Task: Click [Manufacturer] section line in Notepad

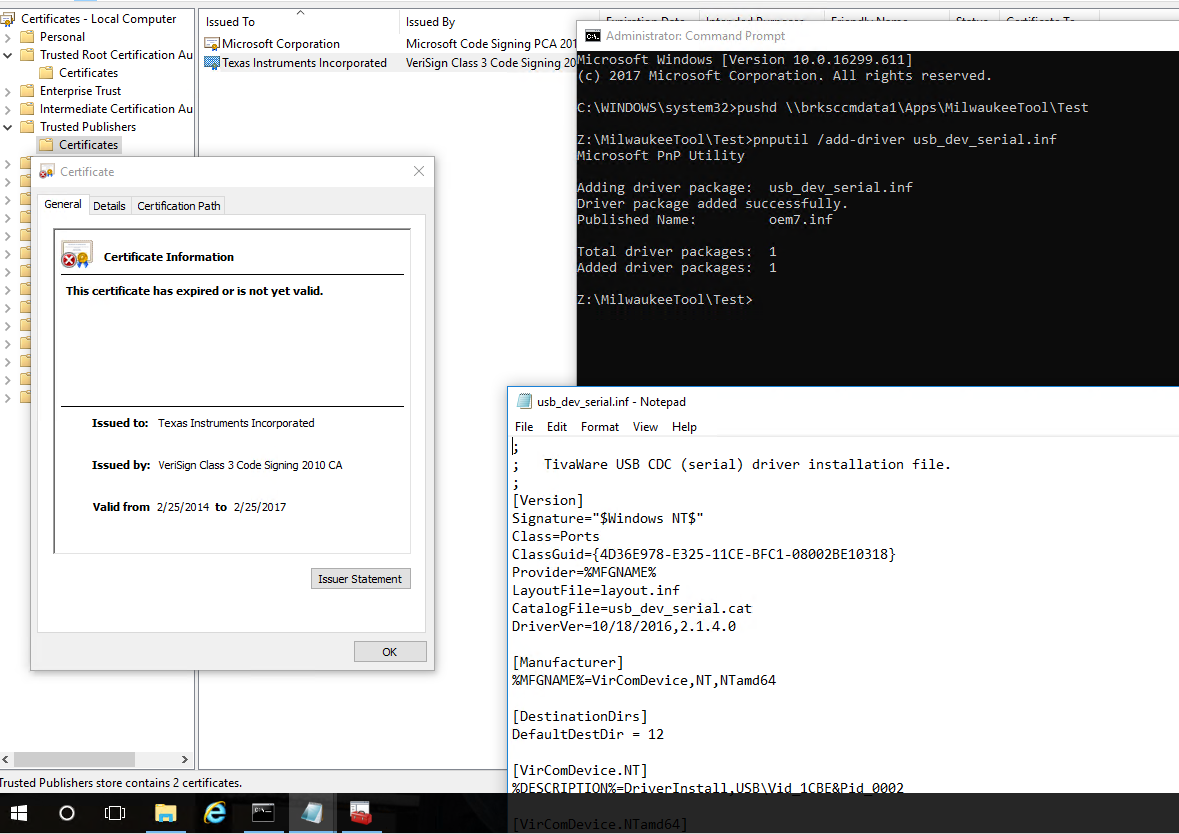Action: (x=568, y=663)
